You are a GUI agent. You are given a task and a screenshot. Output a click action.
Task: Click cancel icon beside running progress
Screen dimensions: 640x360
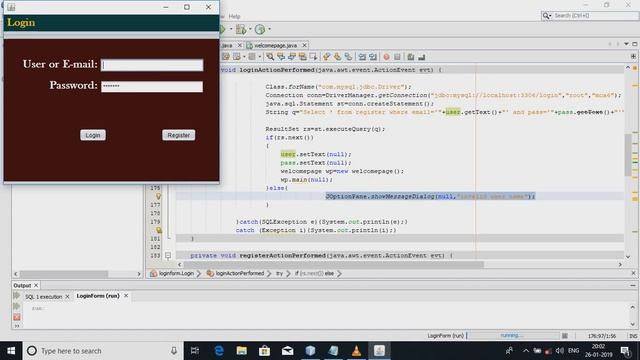[564, 336]
